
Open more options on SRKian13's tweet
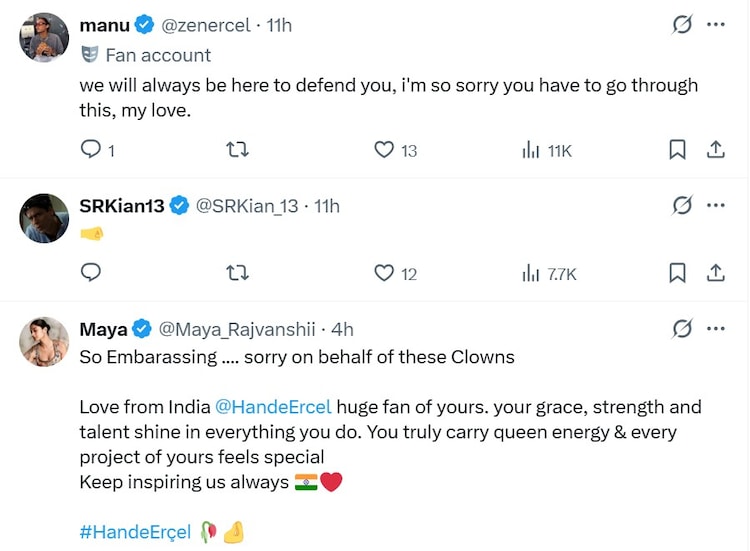coord(716,206)
